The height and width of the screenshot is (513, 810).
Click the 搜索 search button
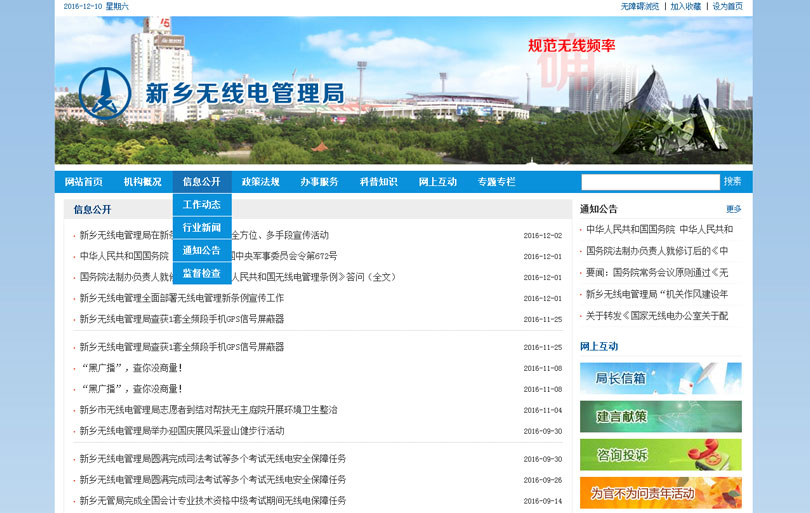(733, 182)
